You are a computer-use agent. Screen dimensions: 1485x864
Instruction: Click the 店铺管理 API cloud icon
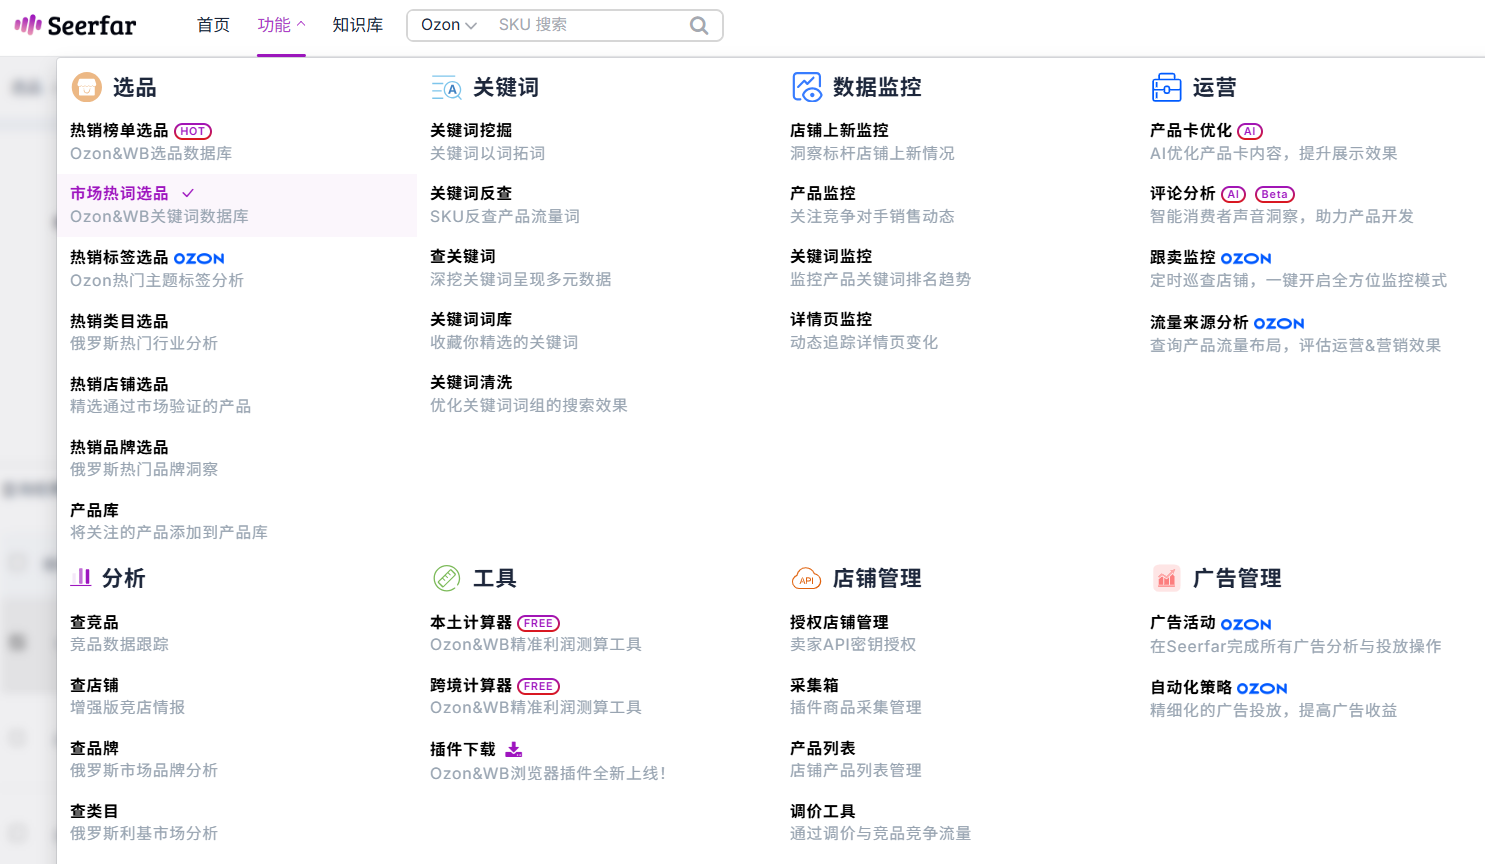point(806,579)
